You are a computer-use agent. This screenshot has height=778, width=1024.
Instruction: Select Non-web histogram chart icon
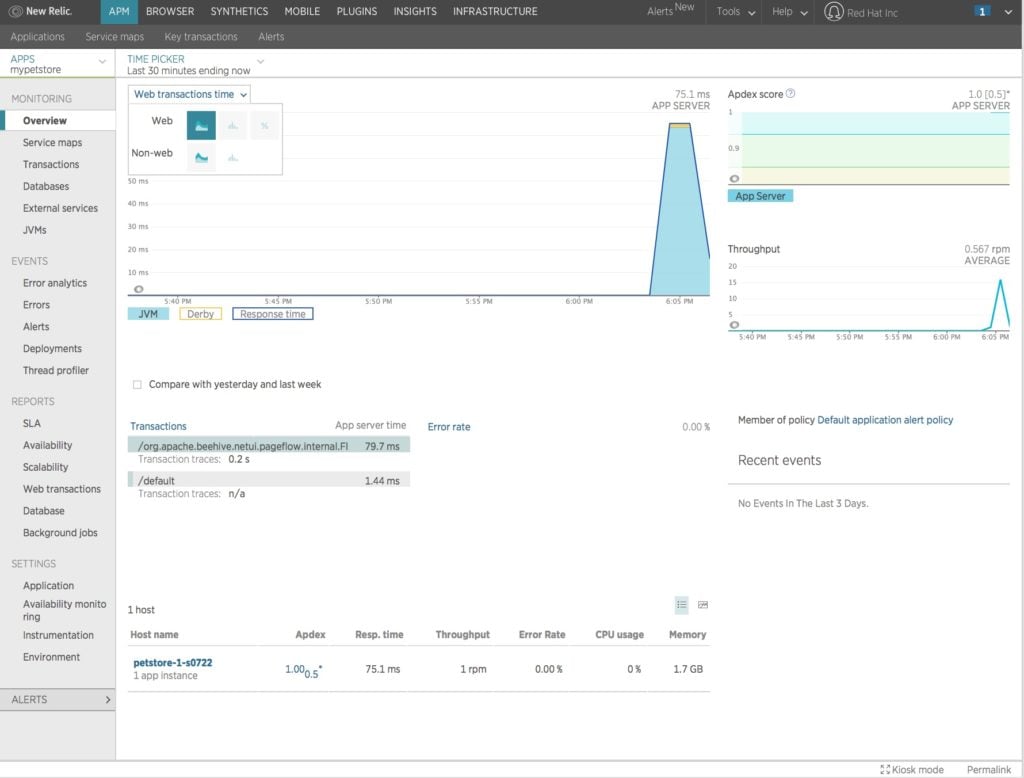tap(233, 157)
